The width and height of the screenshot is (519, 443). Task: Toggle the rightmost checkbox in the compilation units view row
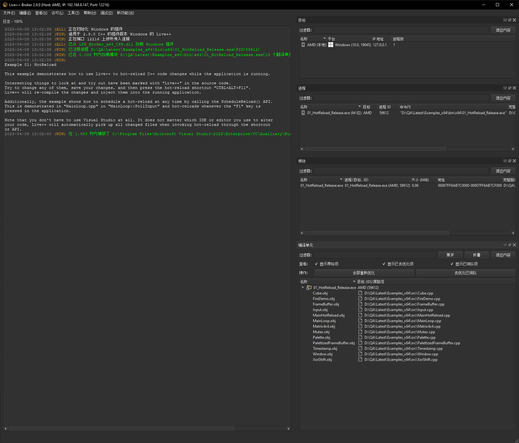(x=452, y=264)
